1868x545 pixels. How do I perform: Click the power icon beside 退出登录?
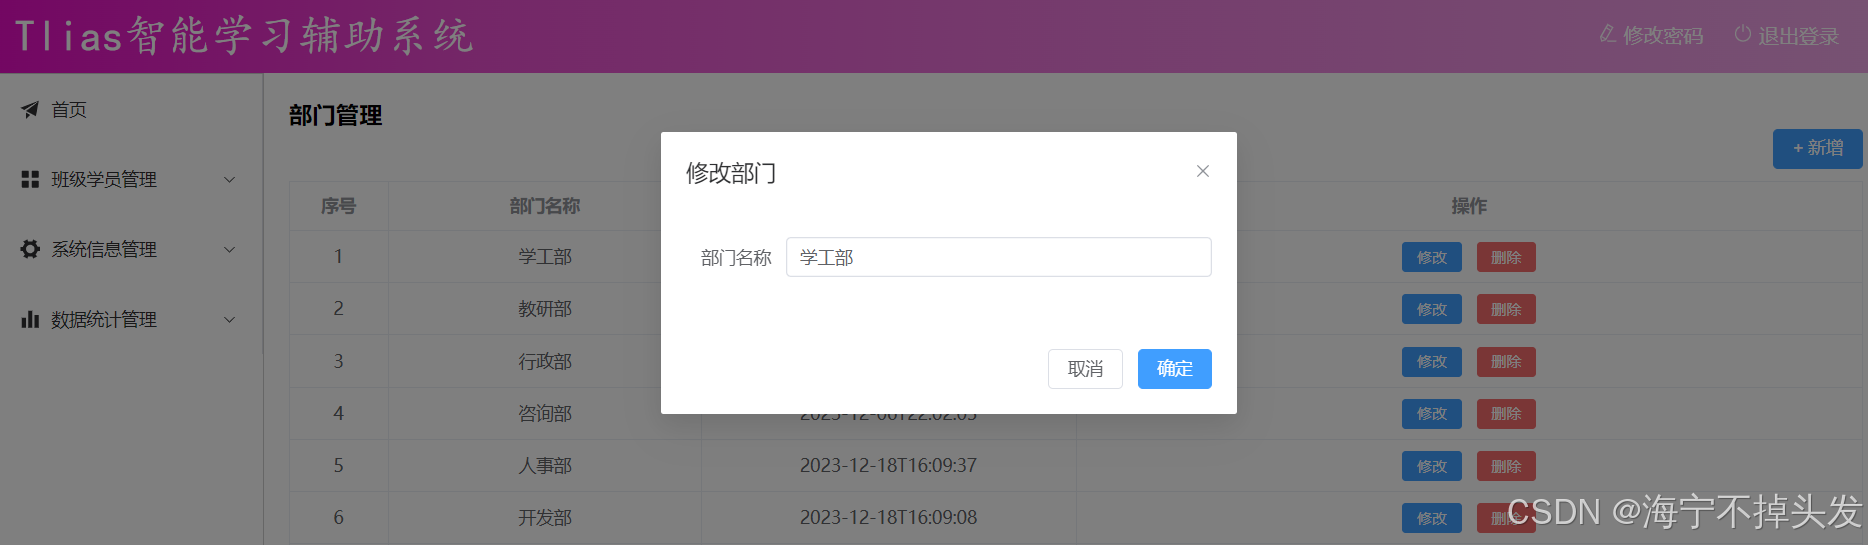(1743, 35)
